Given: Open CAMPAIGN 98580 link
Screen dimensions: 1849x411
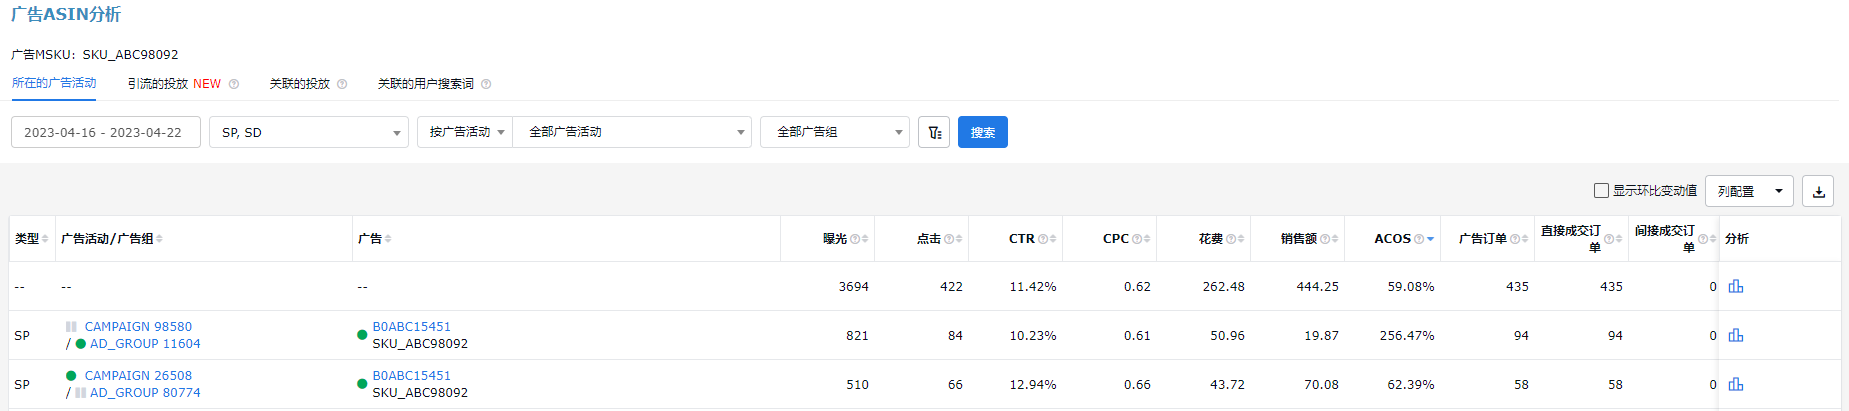Looking at the screenshot, I should pos(138,327).
